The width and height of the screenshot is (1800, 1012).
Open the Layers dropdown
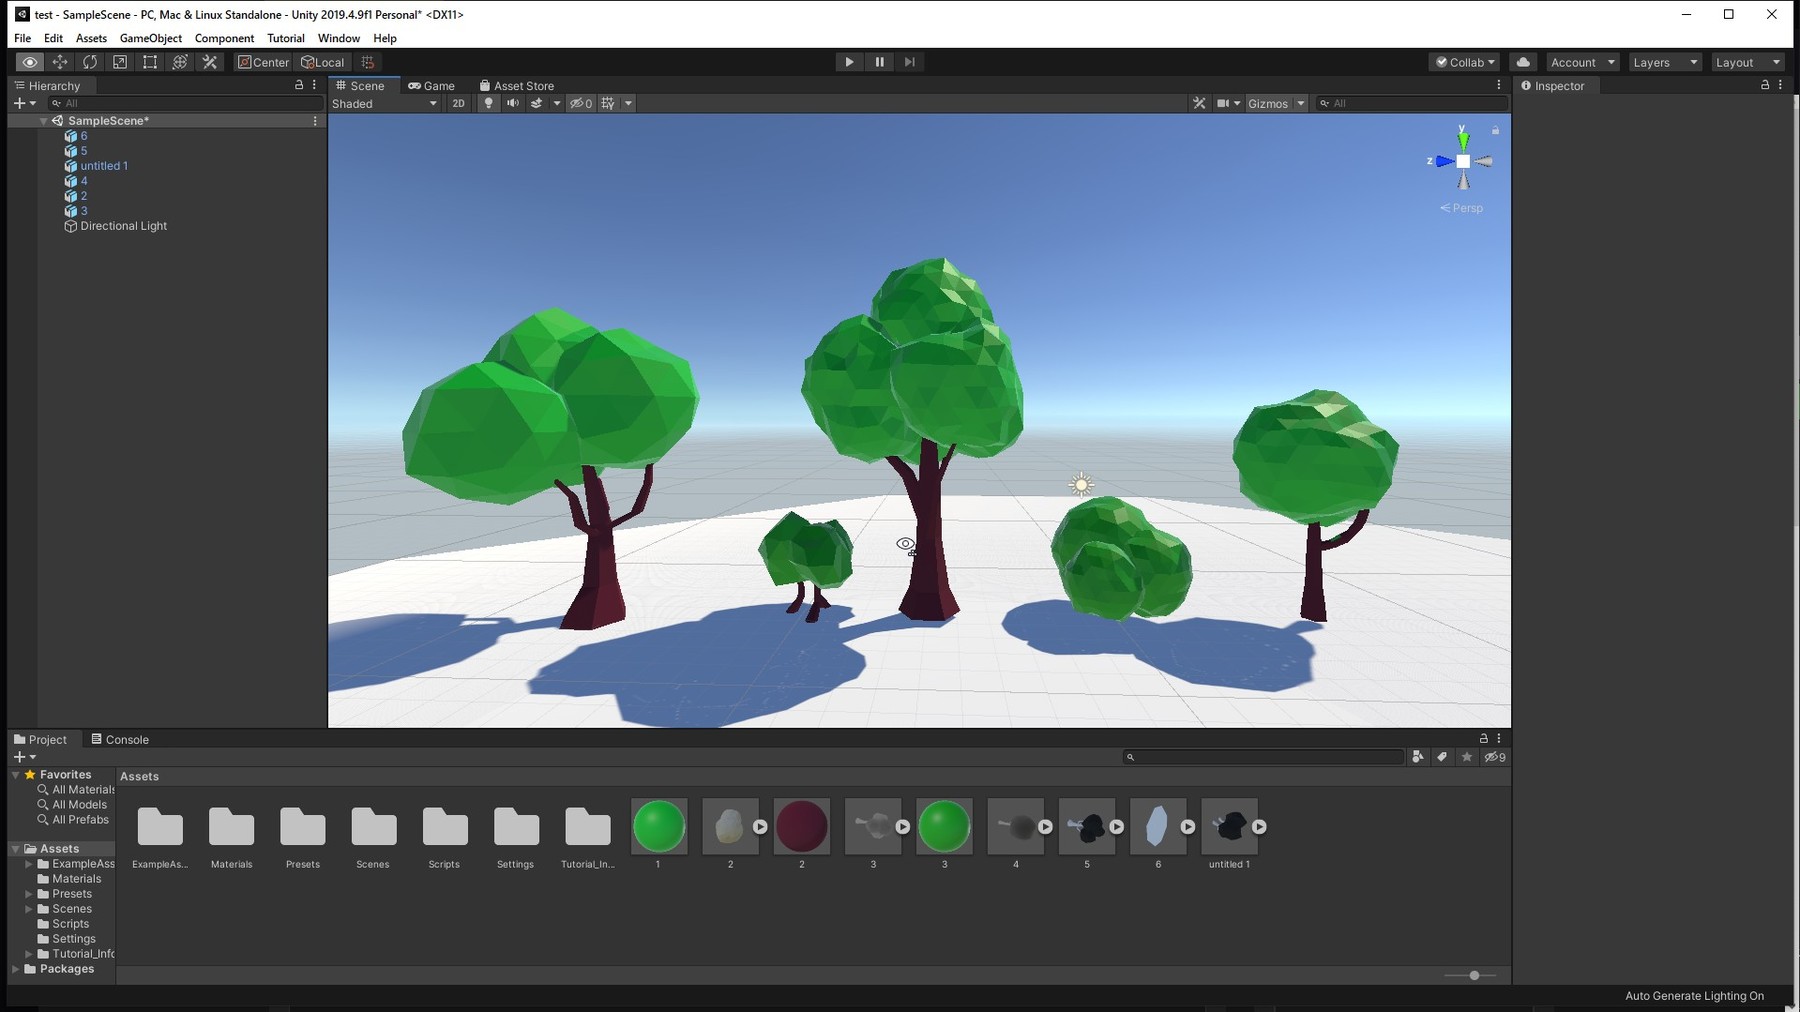pos(1663,61)
